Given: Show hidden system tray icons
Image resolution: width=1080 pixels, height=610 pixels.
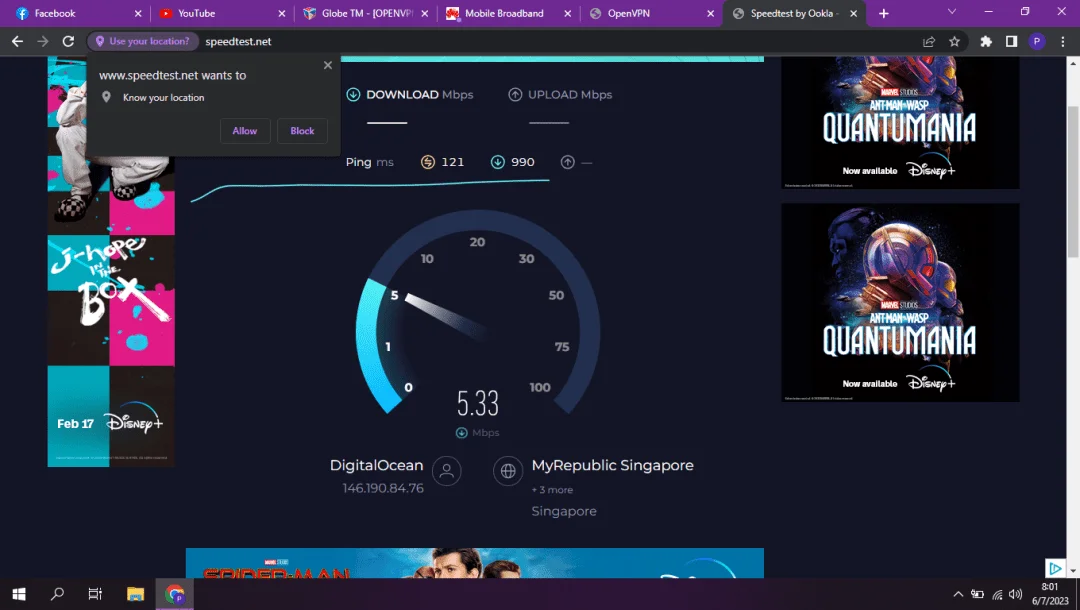Looking at the screenshot, I should tap(958, 594).
